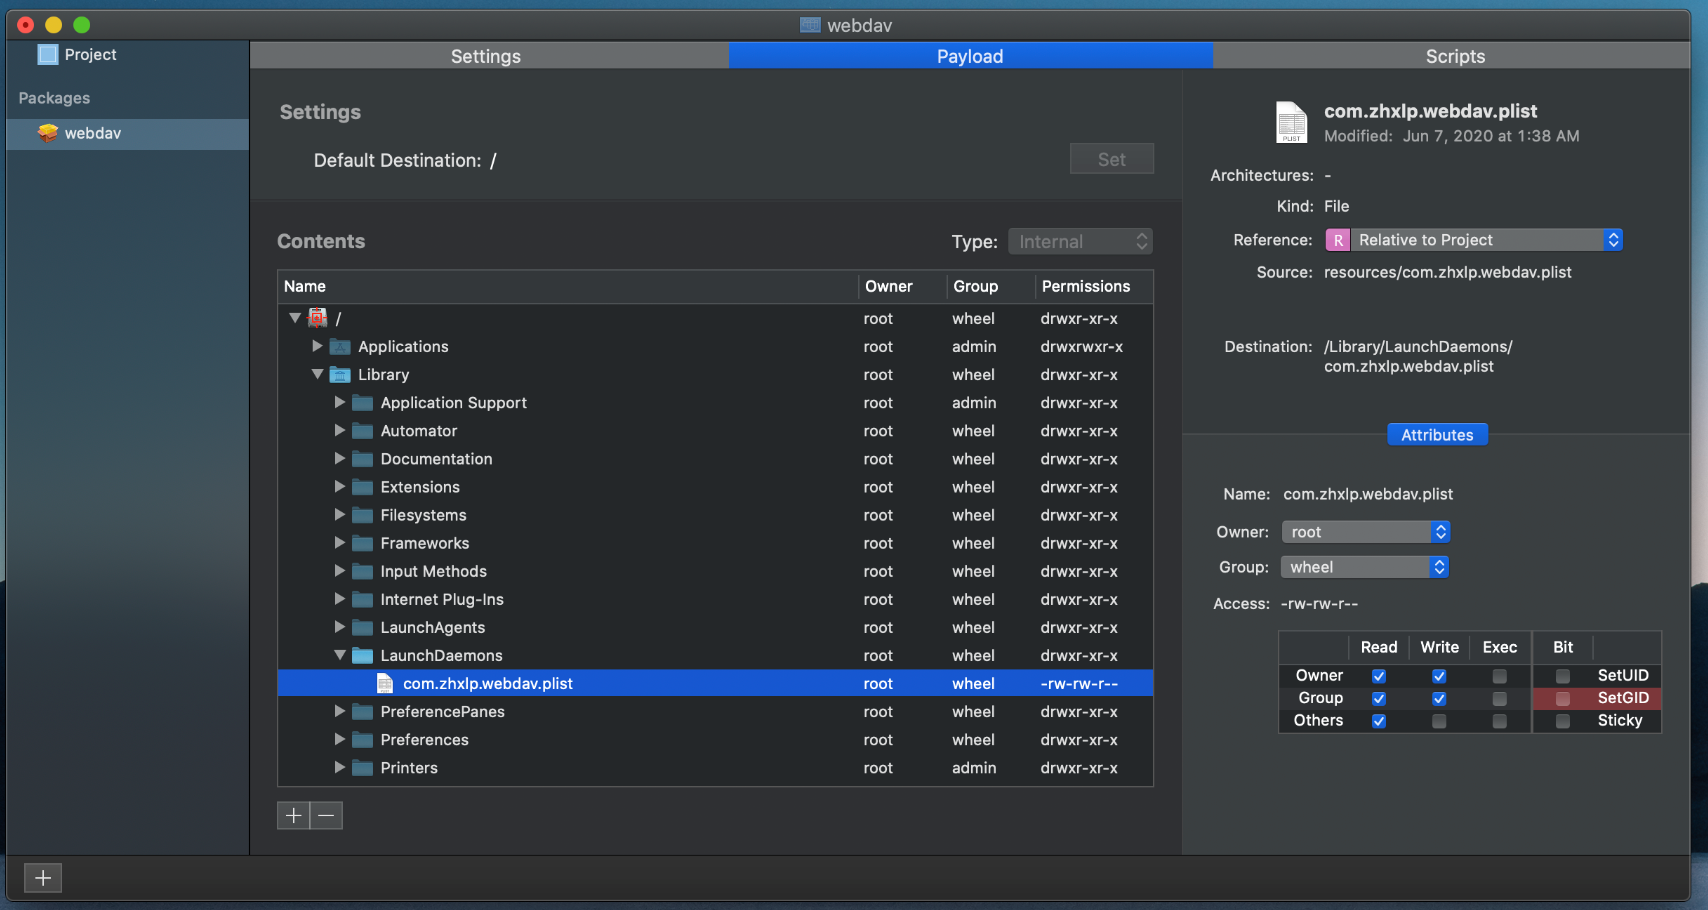Click the Printers folder icon
Screen dimensions: 1708x910
[x=362, y=767]
